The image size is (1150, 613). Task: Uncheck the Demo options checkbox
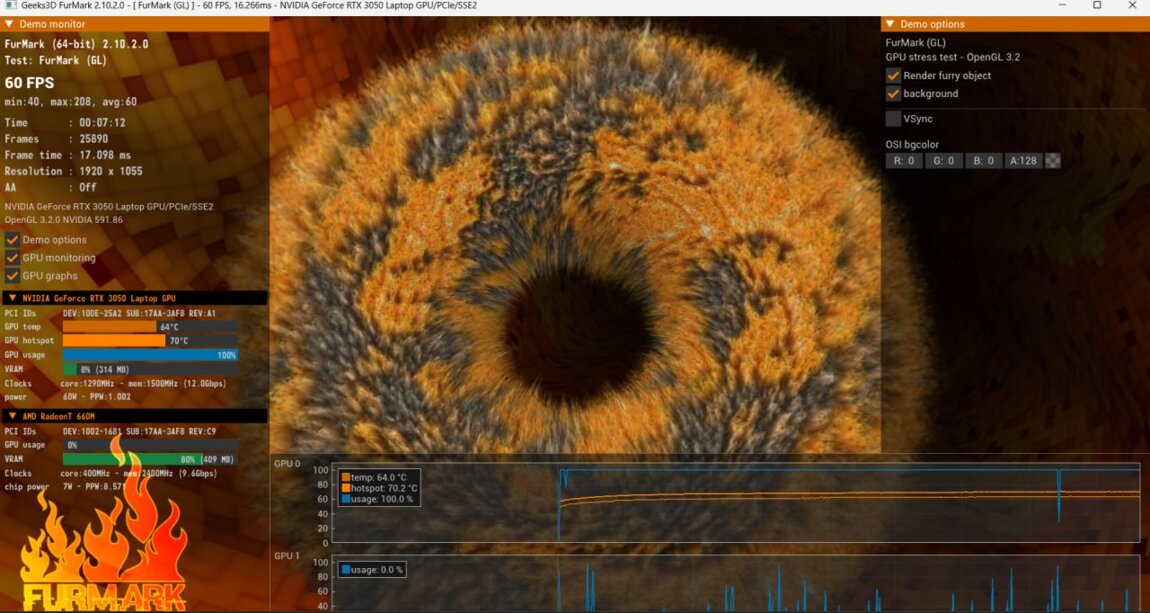(x=12, y=240)
